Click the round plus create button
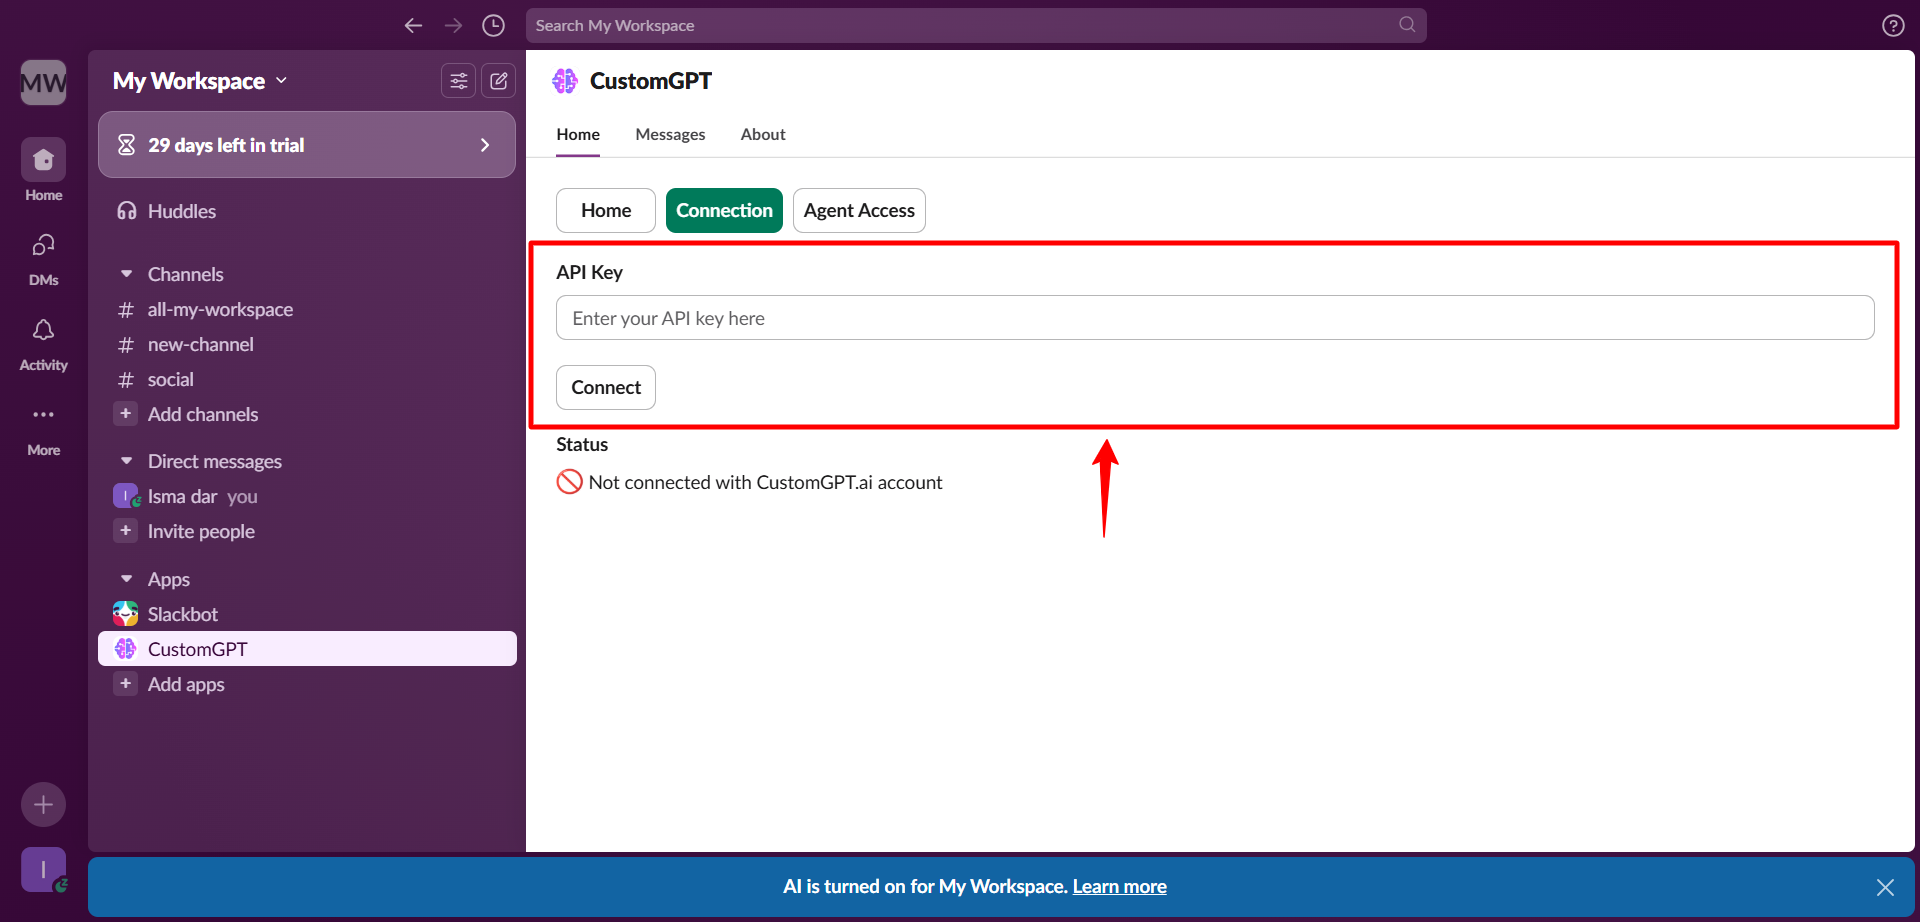This screenshot has width=1920, height=922. pyautogui.click(x=44, y=804)
